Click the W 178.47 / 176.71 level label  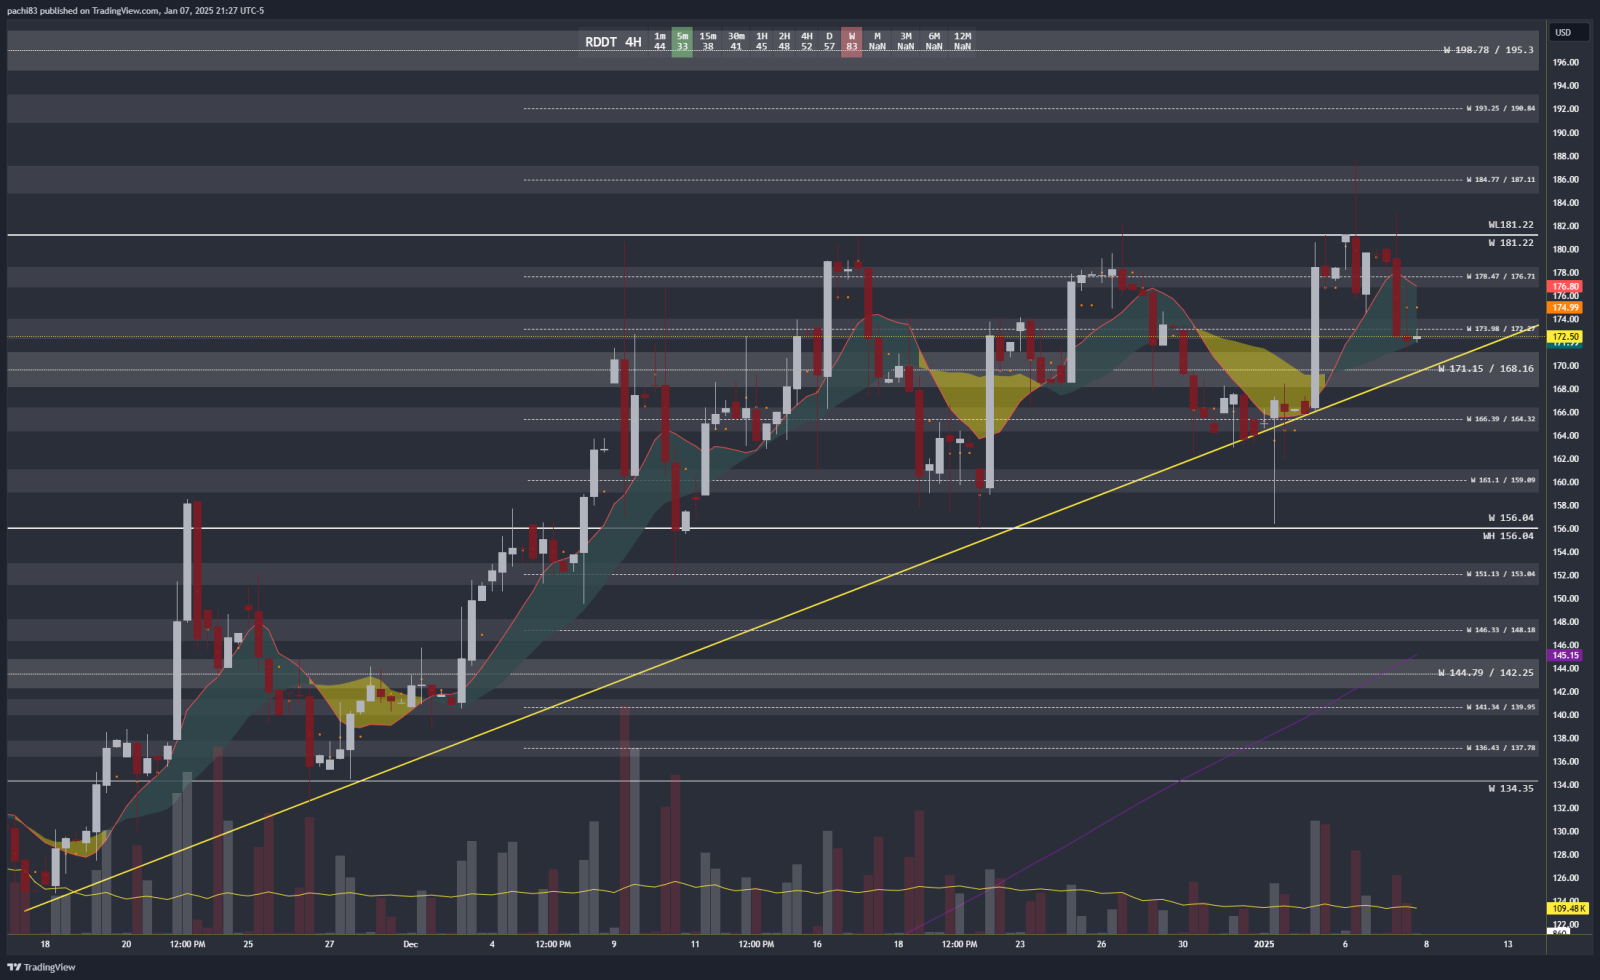pyautogui.click(x=1501, y=276)
